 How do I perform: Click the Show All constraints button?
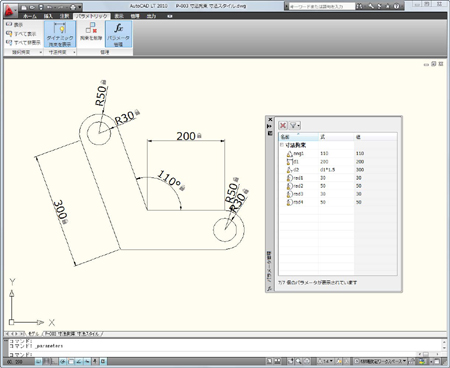pos(22,34)
